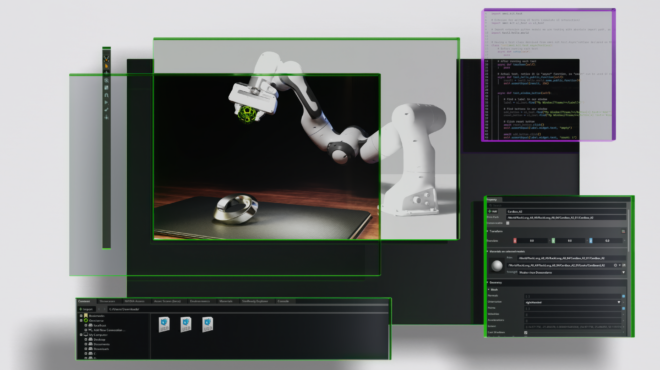
Task: Open the Orientation rightHanded dropdown
Action: click(573, 302)
